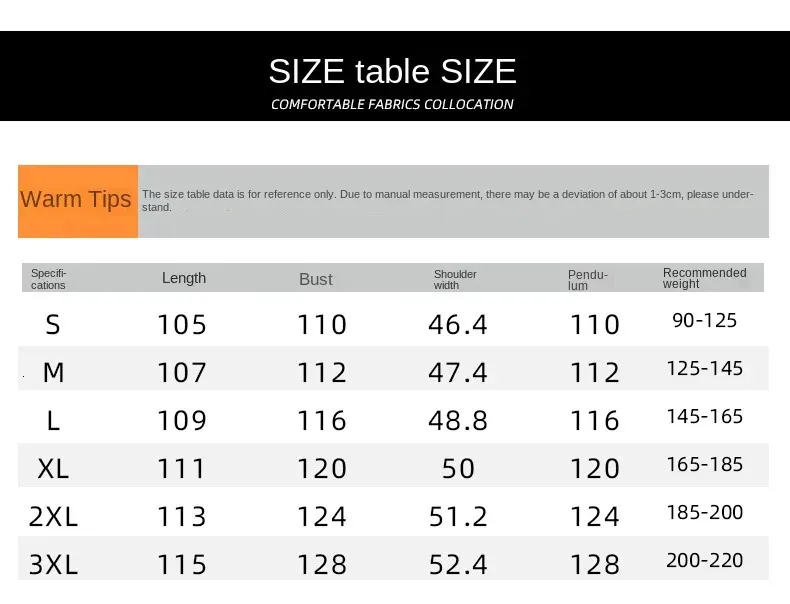This screenshot has width=790, height=604.
Task: Click the 3XL size row label
Action: point(53,564)
